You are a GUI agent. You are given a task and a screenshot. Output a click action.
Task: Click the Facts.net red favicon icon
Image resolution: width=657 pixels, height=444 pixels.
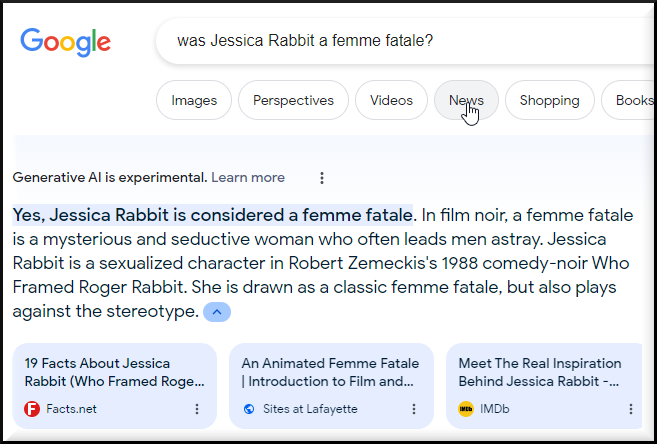coord(31,409)
